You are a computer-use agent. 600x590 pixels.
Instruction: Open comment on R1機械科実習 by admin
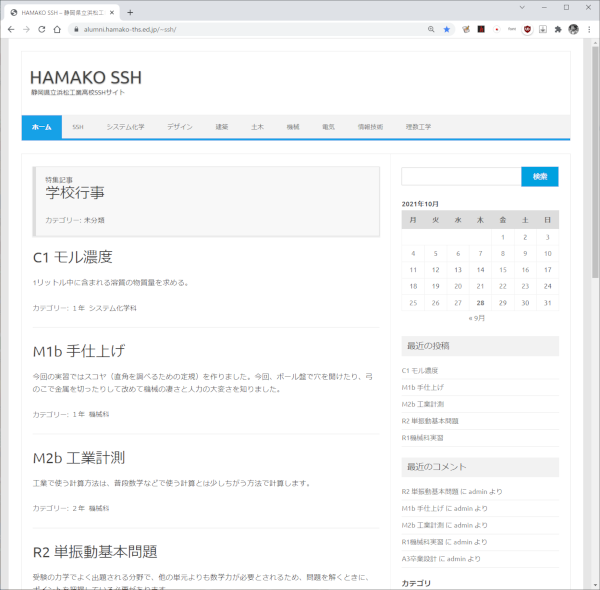point(422,542)
